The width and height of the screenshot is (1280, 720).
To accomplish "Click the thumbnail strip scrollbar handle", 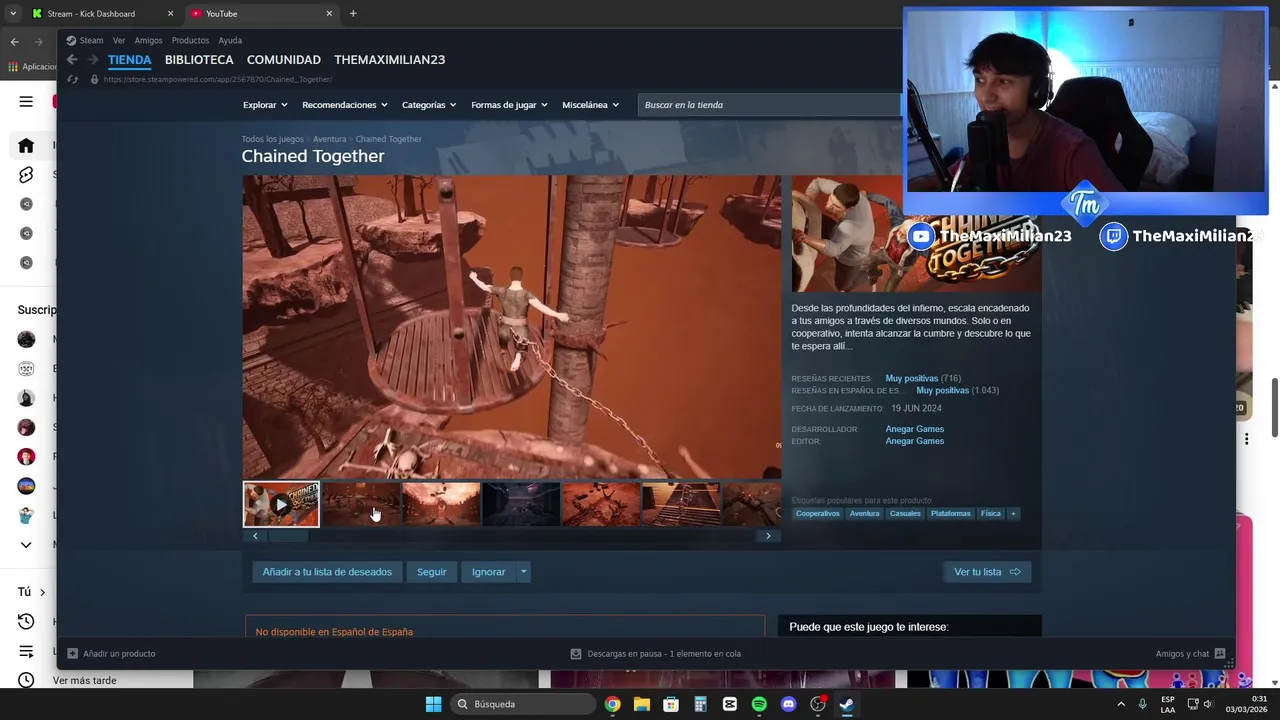I will pyautogui.click(x=288, y=536).
